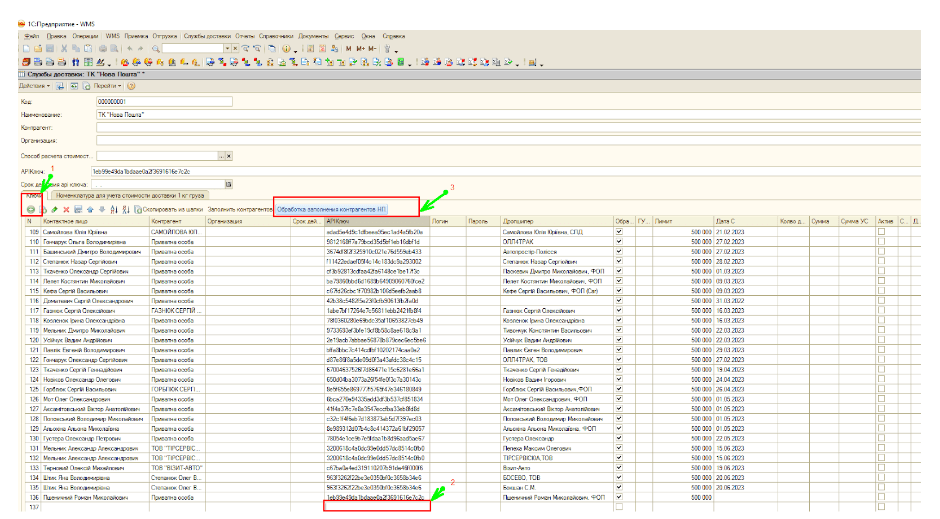This screenshot has width=940, height=519.
Task: Sort table descending Z-A icon
Action: tap(124, 209)
